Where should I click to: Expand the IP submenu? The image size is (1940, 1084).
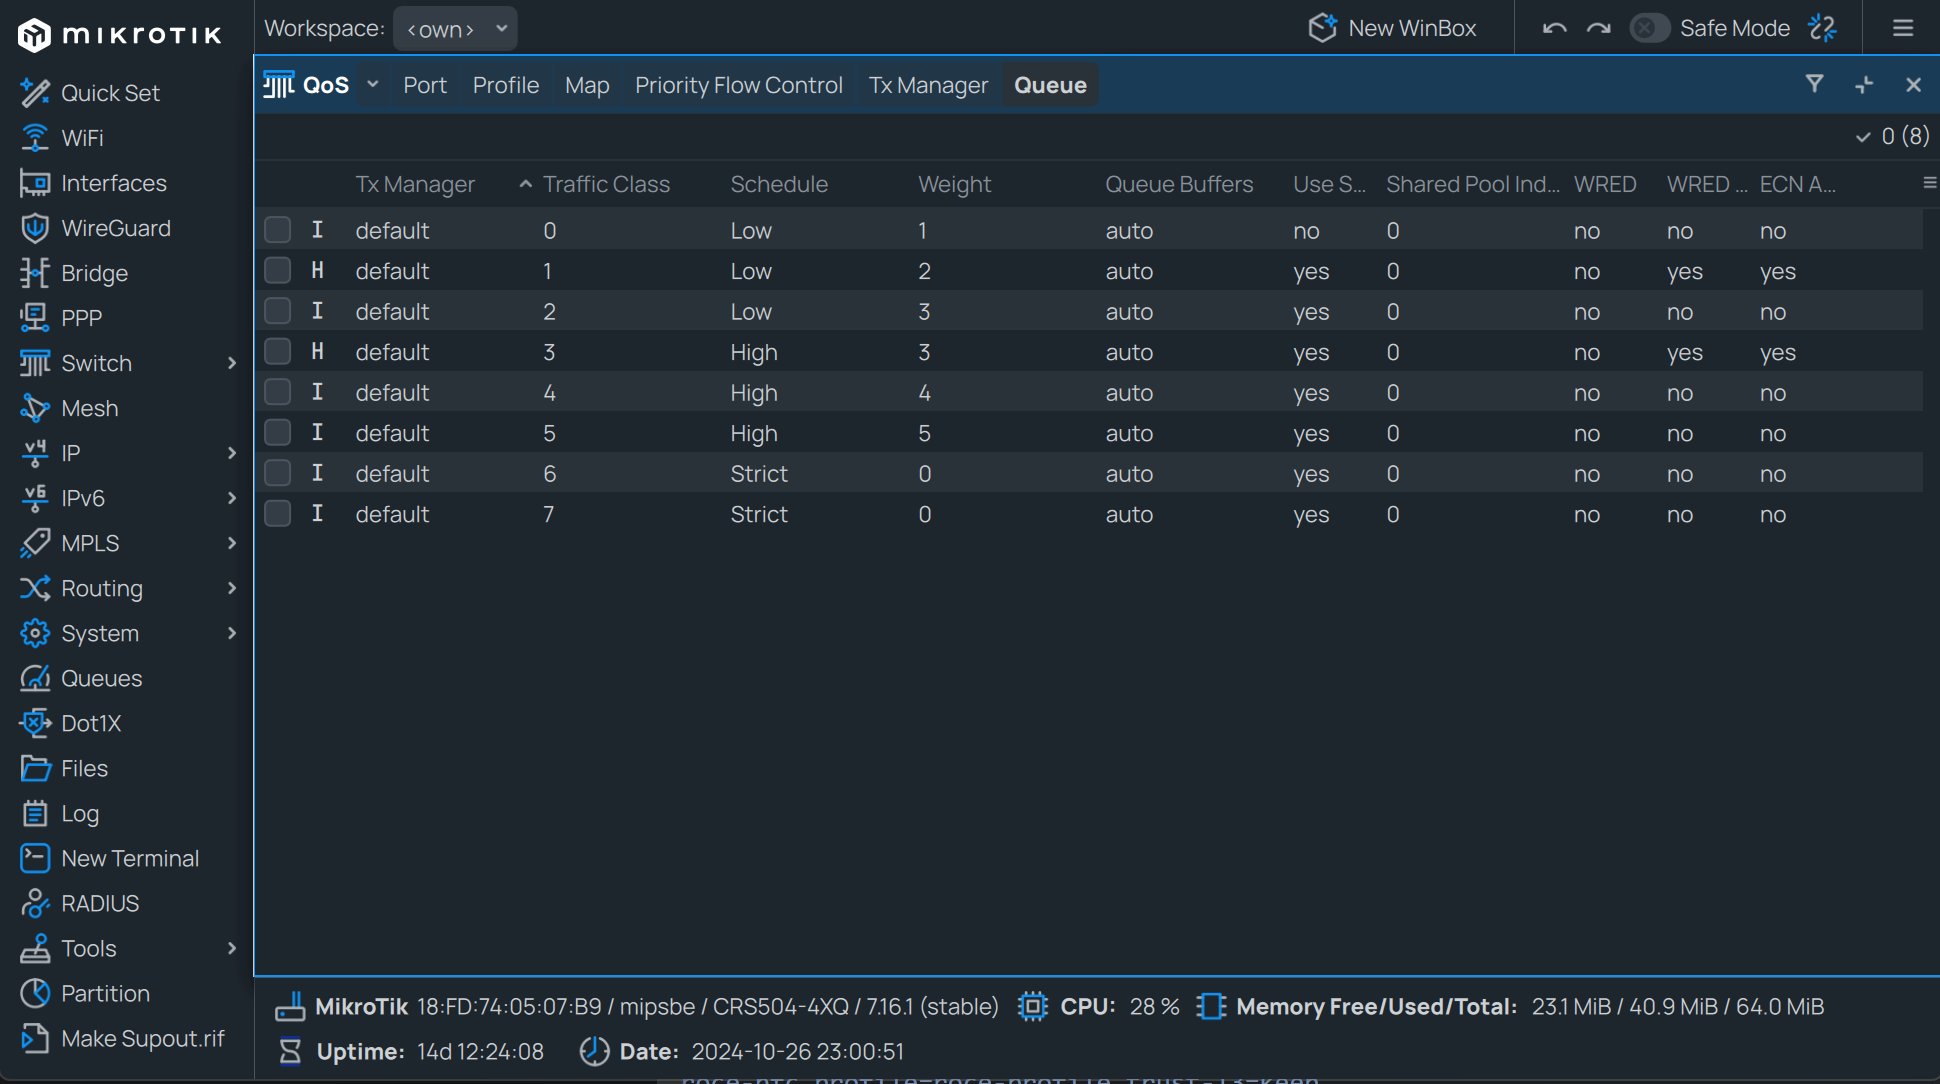(x=232, y=453)
